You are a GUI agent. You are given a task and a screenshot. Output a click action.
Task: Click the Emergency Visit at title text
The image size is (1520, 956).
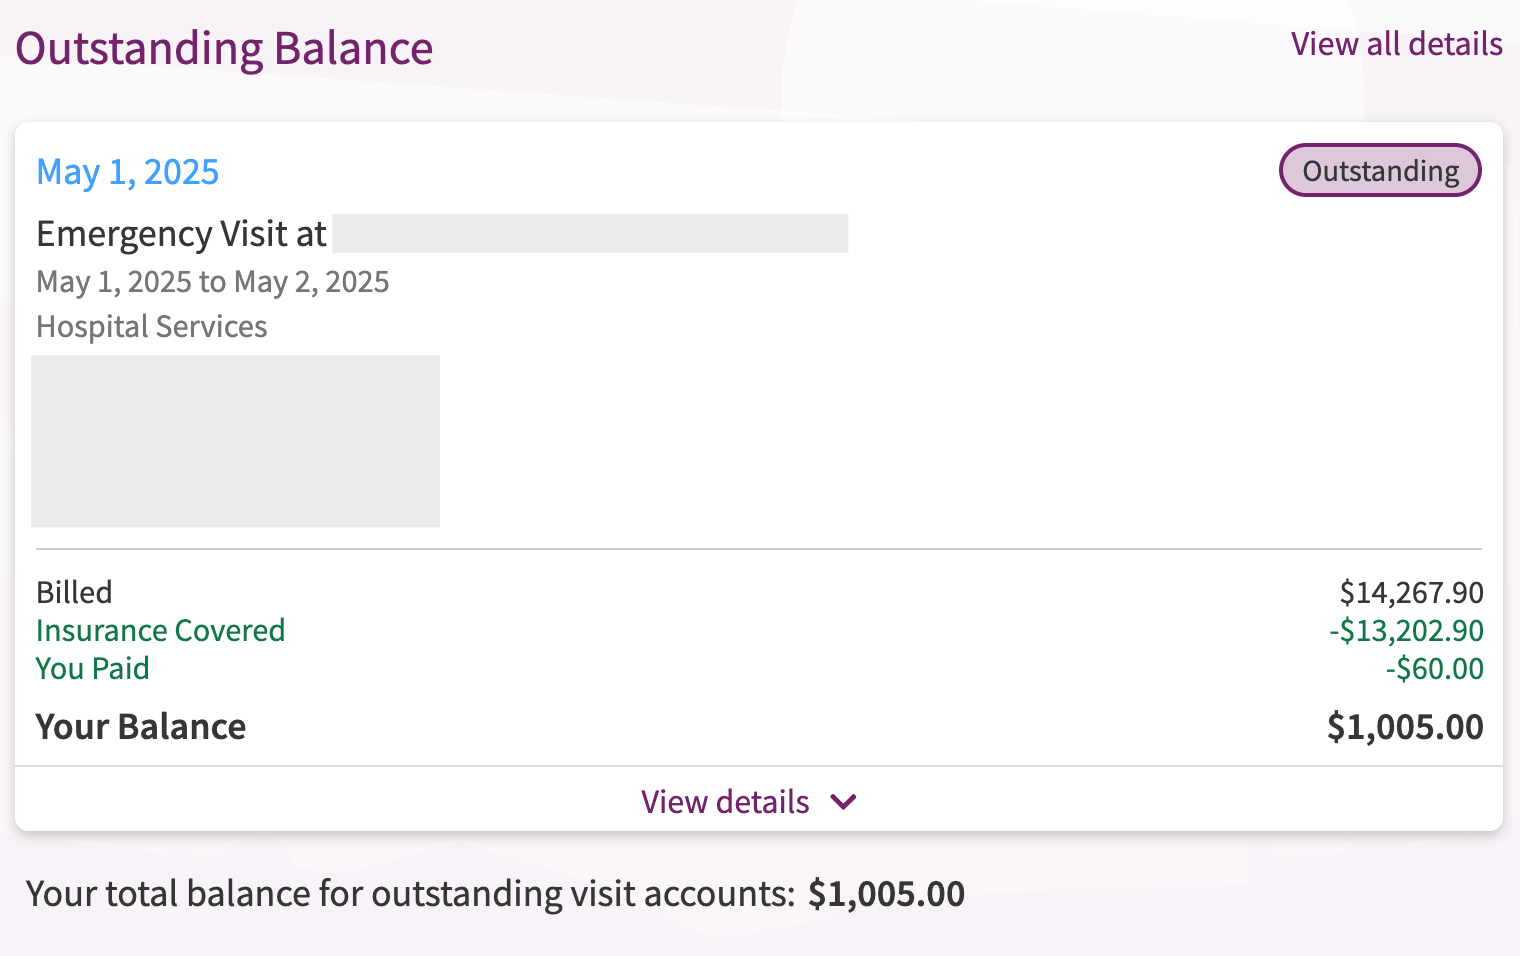coord(181,234)
